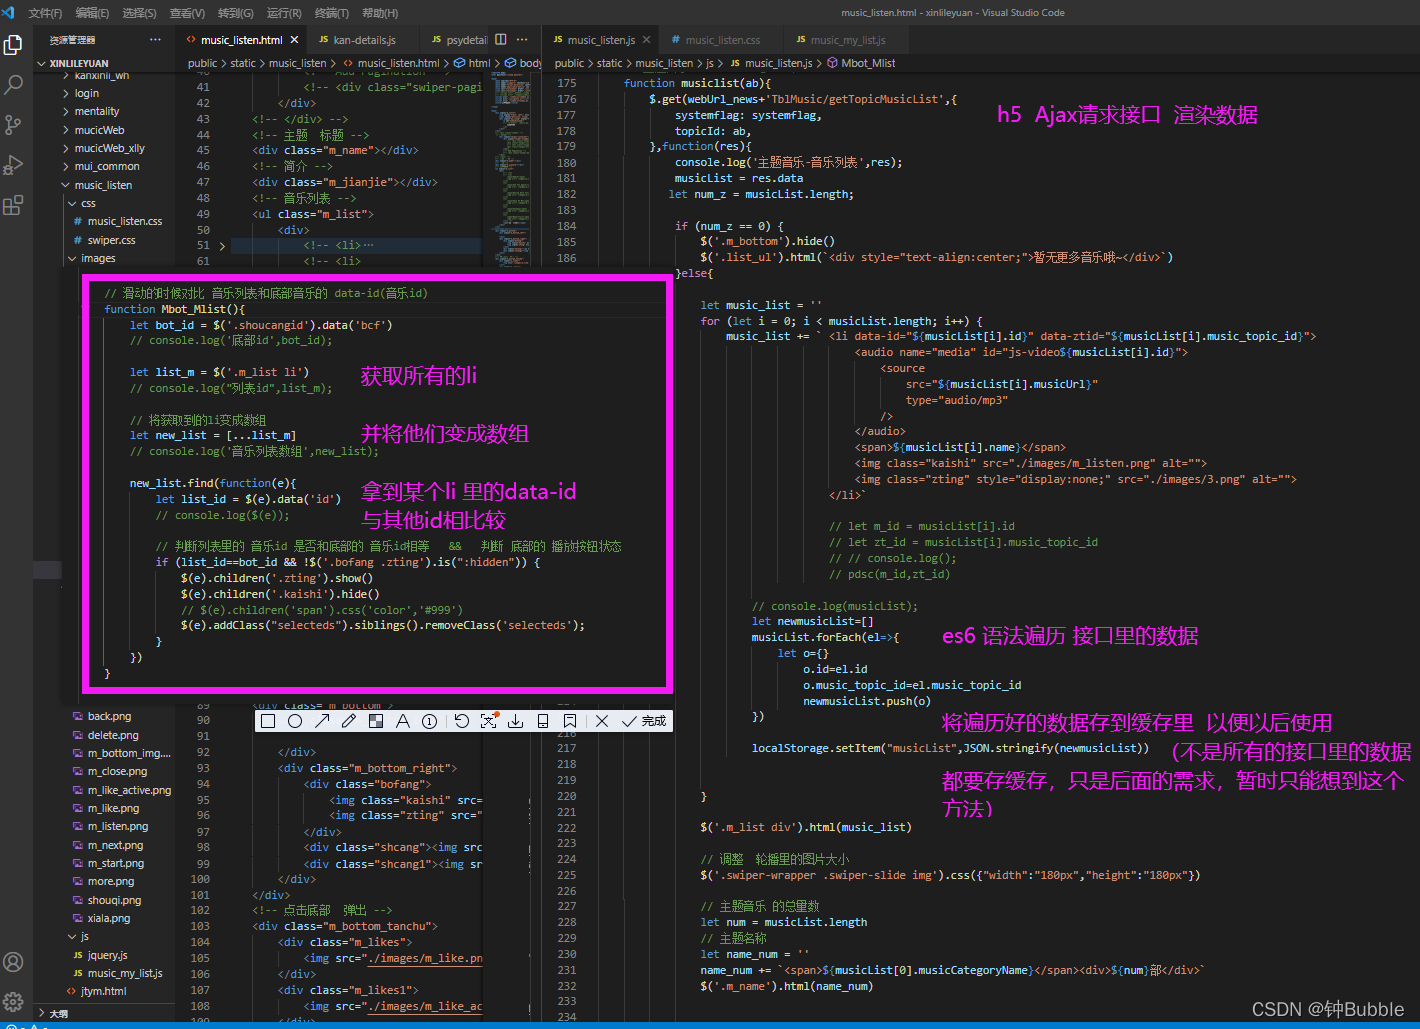Open the 文件(F) menu
Viewport: 1420px width, 1029px height.
(x=45, y=13)
